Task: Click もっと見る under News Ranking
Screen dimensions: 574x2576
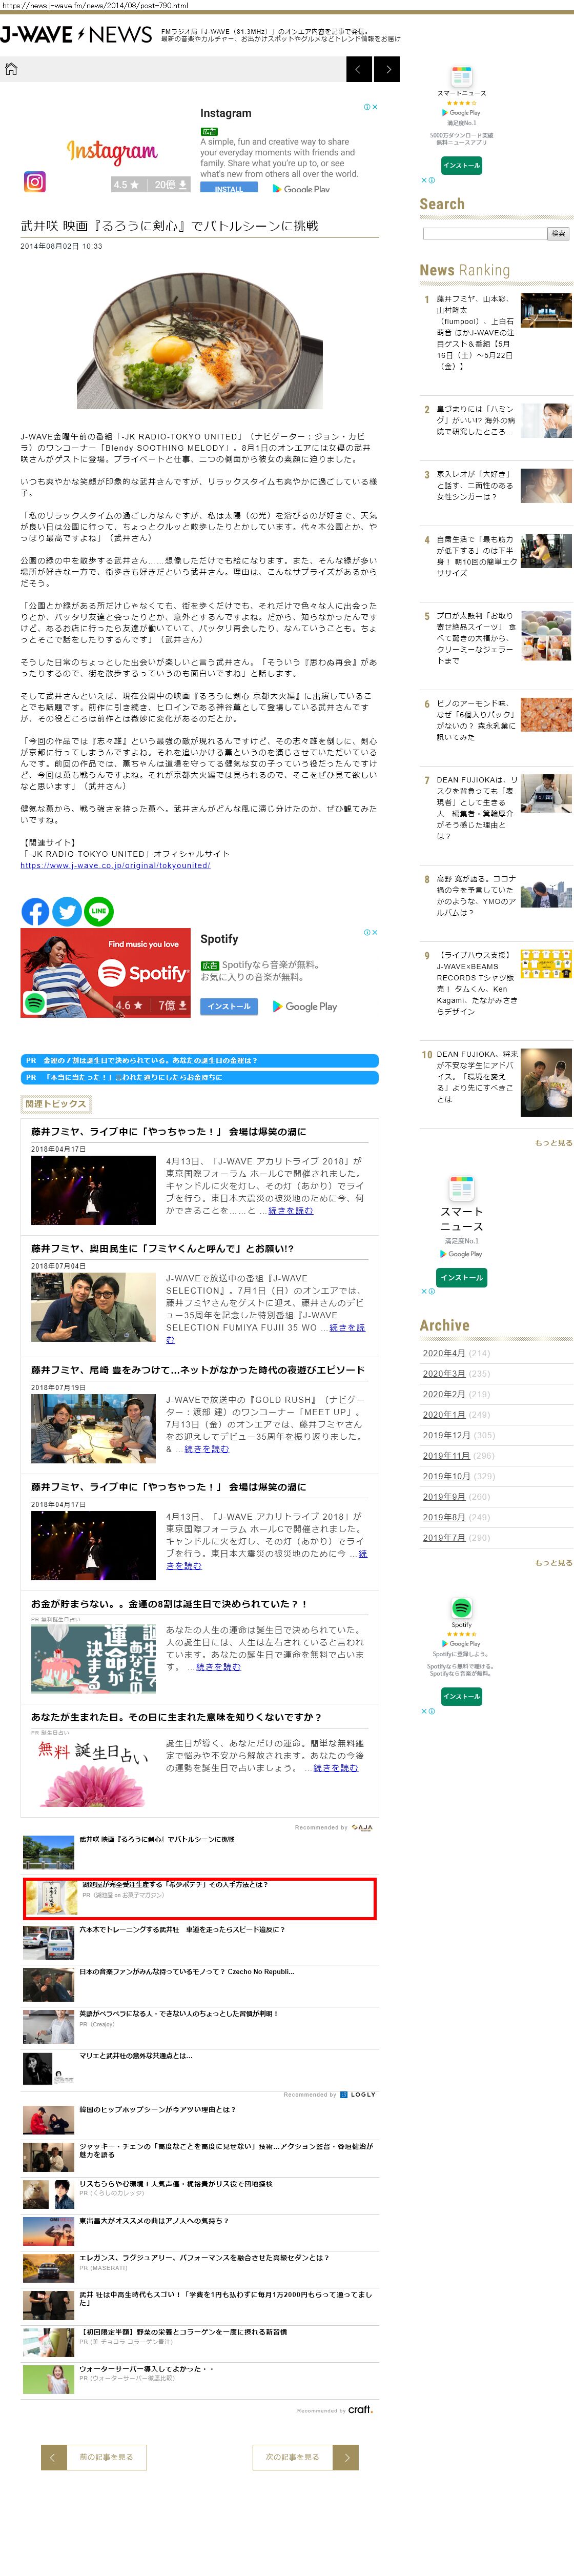Action: [x=553, y=1142]
